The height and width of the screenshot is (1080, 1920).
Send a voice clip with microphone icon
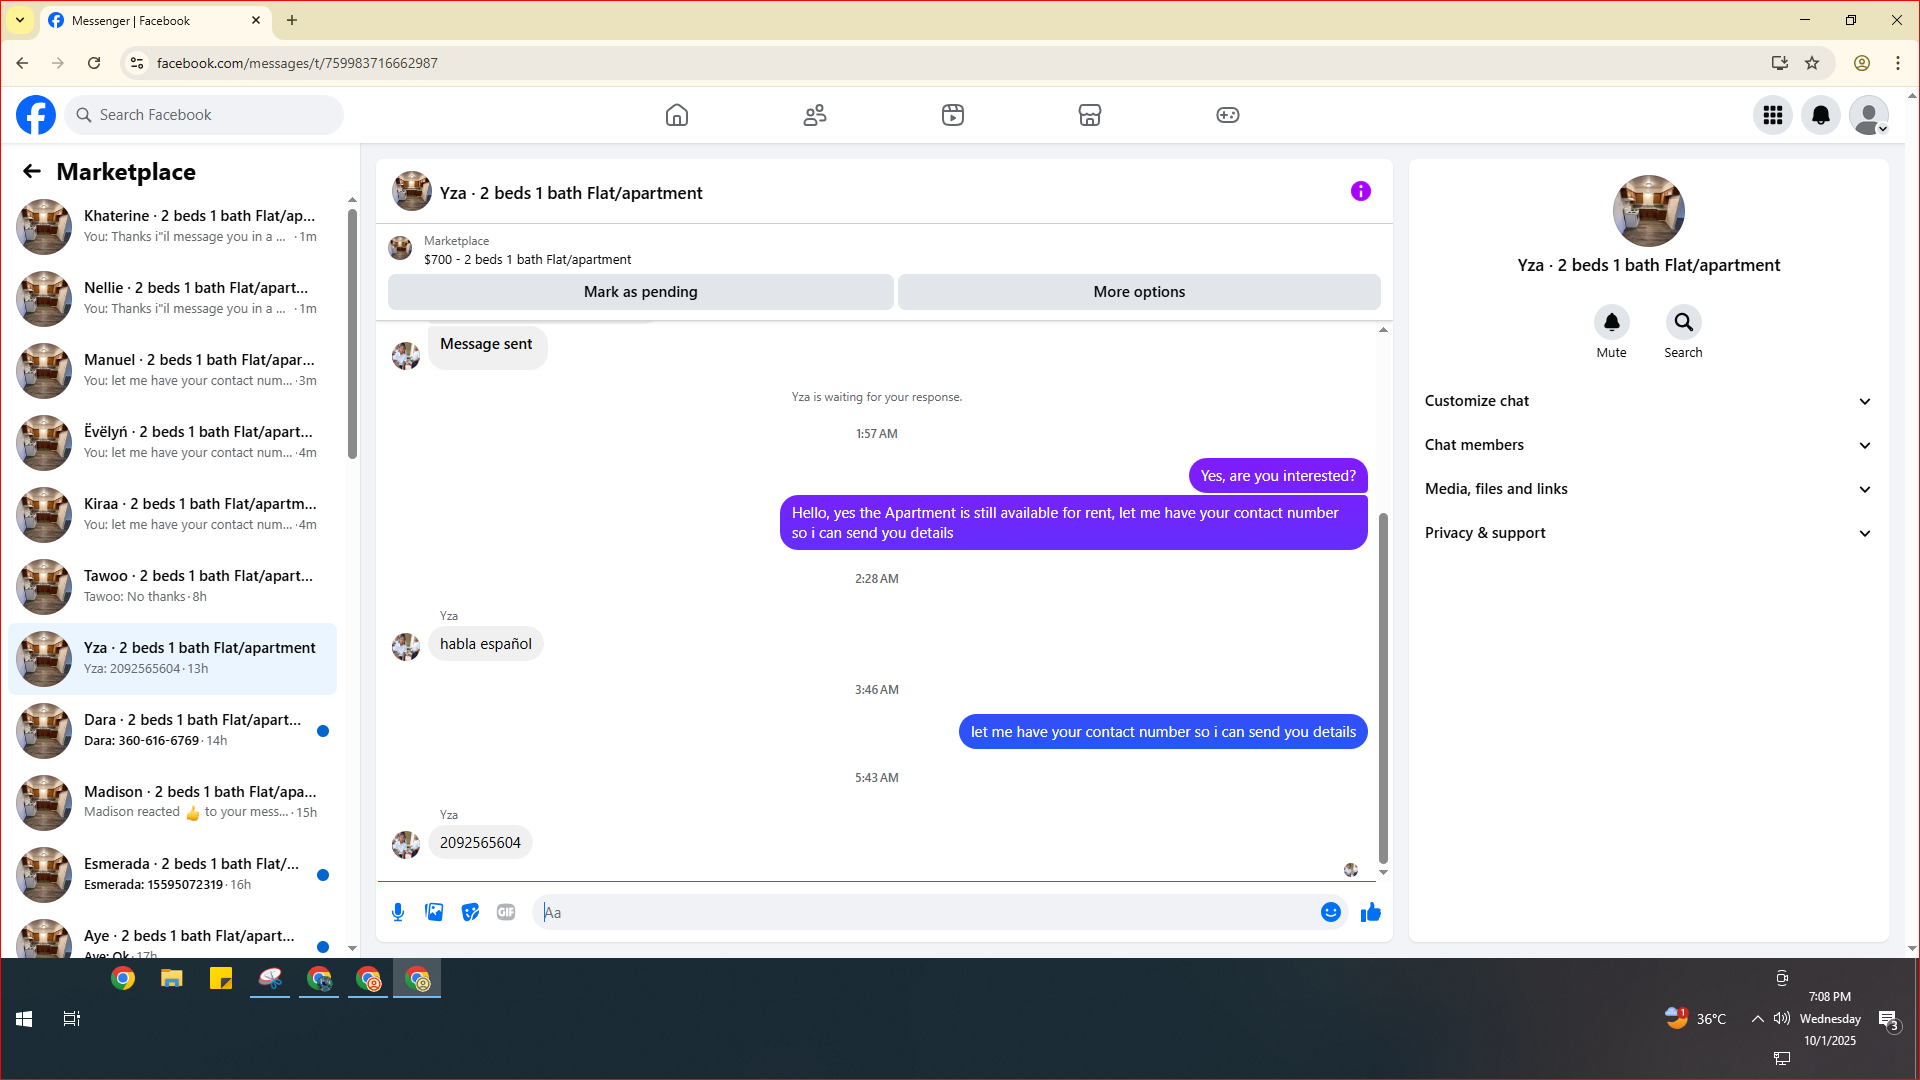tap(398, 912)
